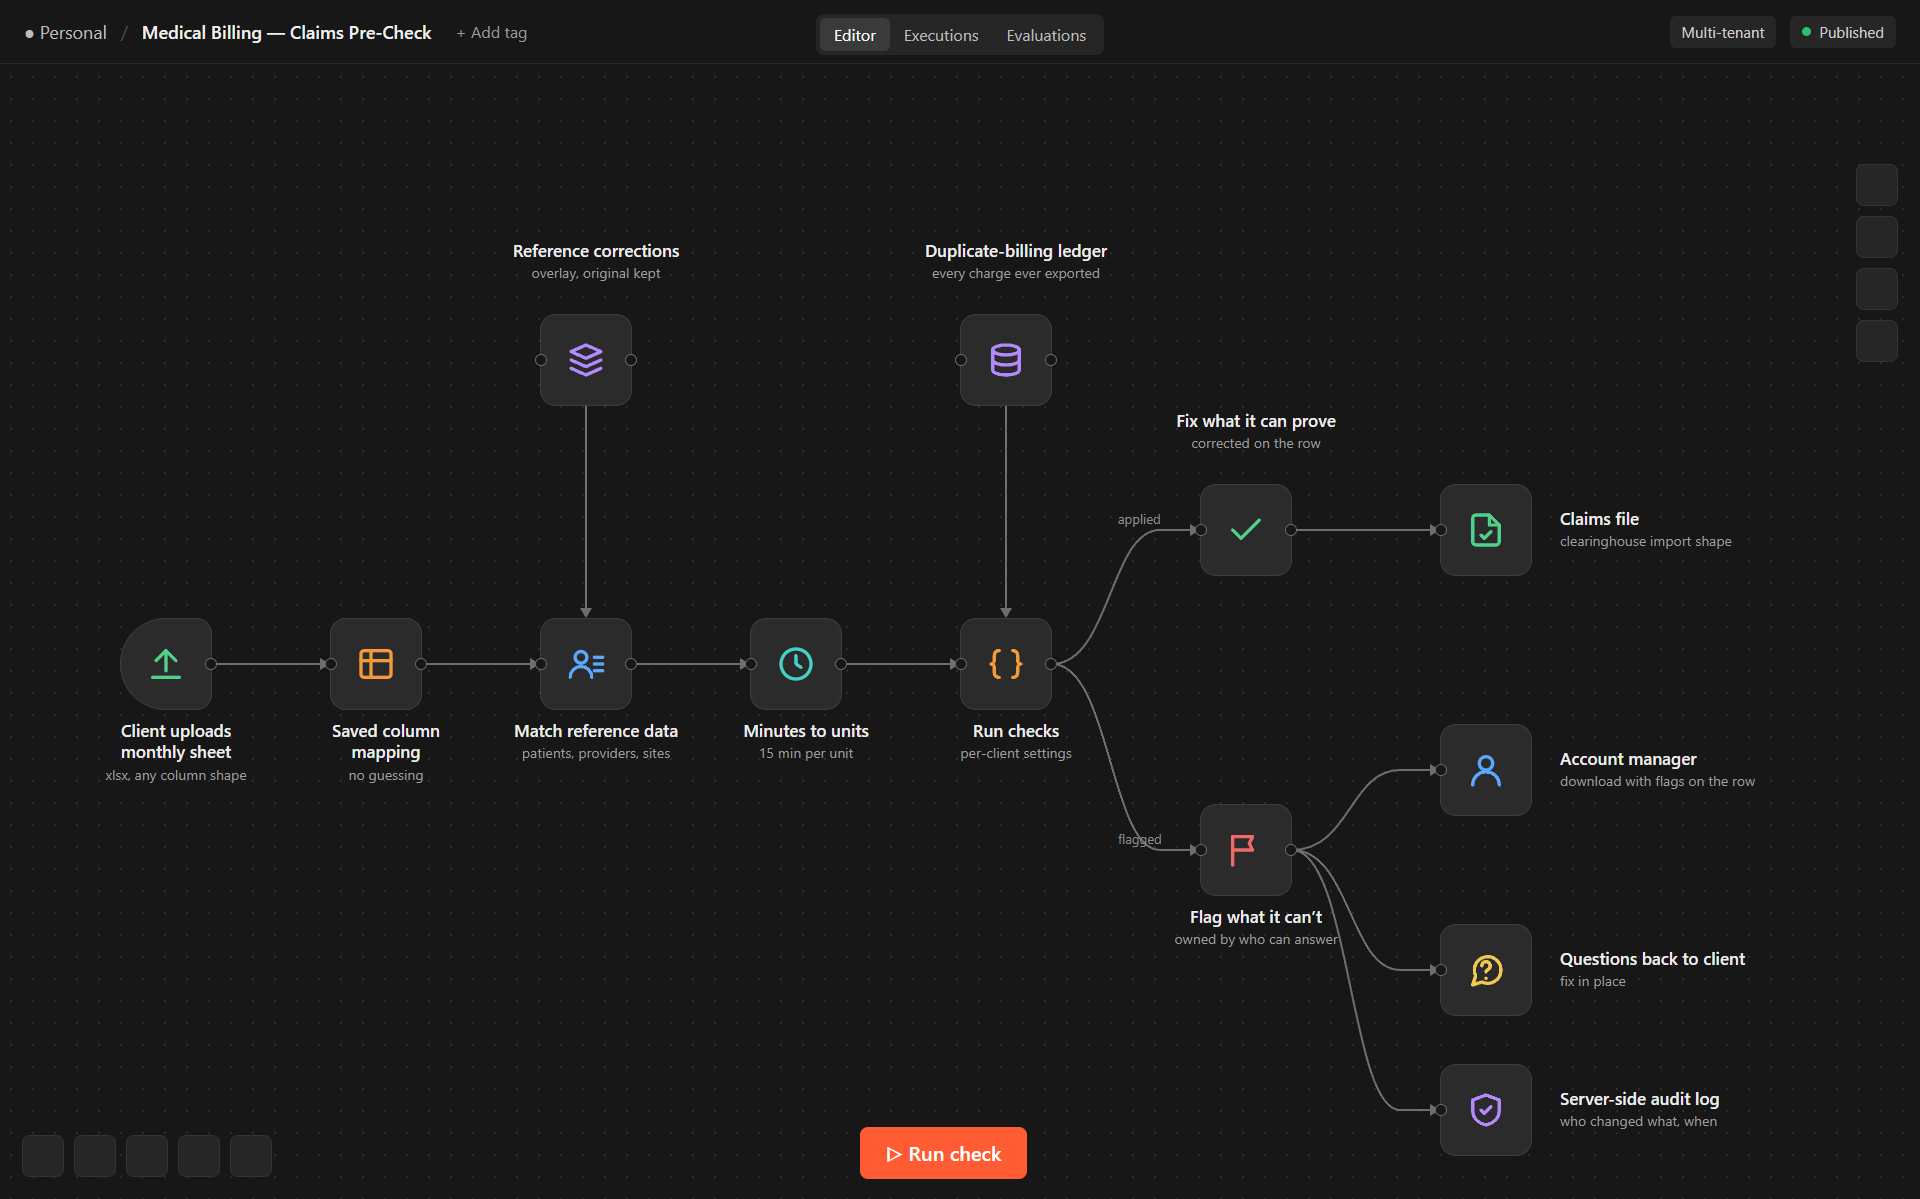1920x1199 pixels.
Task: Select the Match reference data node icon
Action: tap(586, 664)
